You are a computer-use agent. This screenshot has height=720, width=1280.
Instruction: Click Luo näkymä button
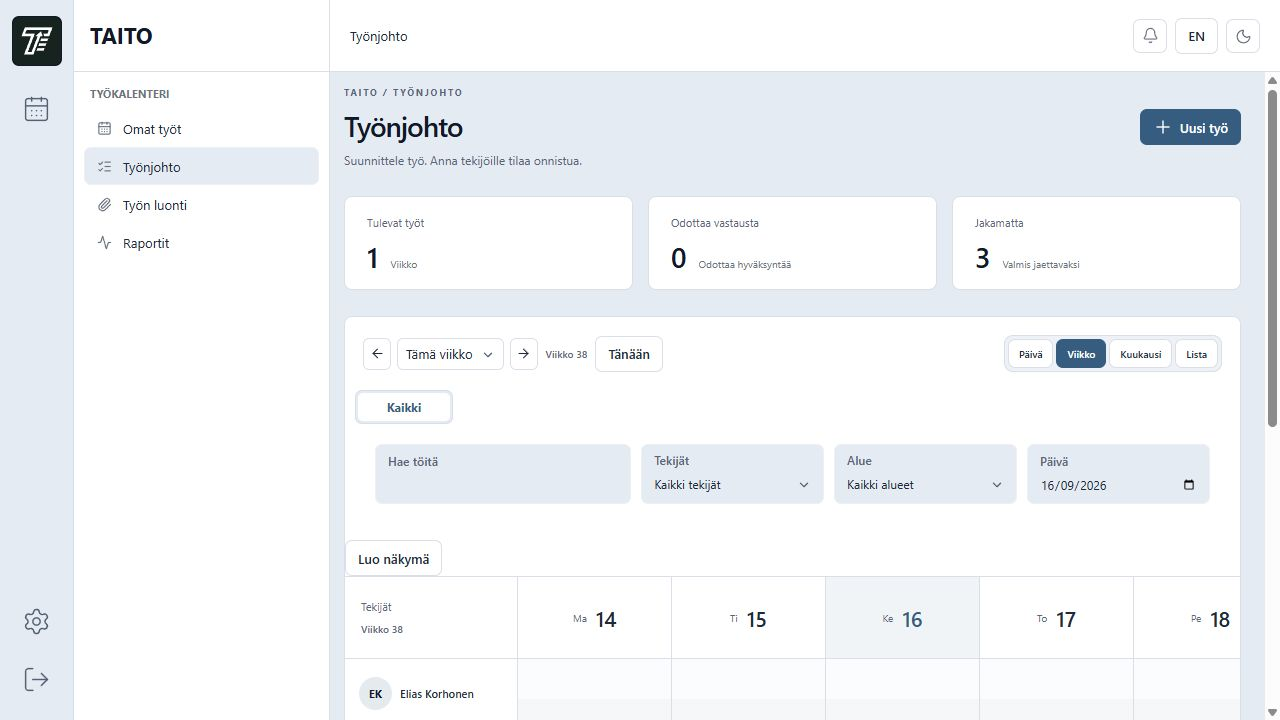coord(393,559)
